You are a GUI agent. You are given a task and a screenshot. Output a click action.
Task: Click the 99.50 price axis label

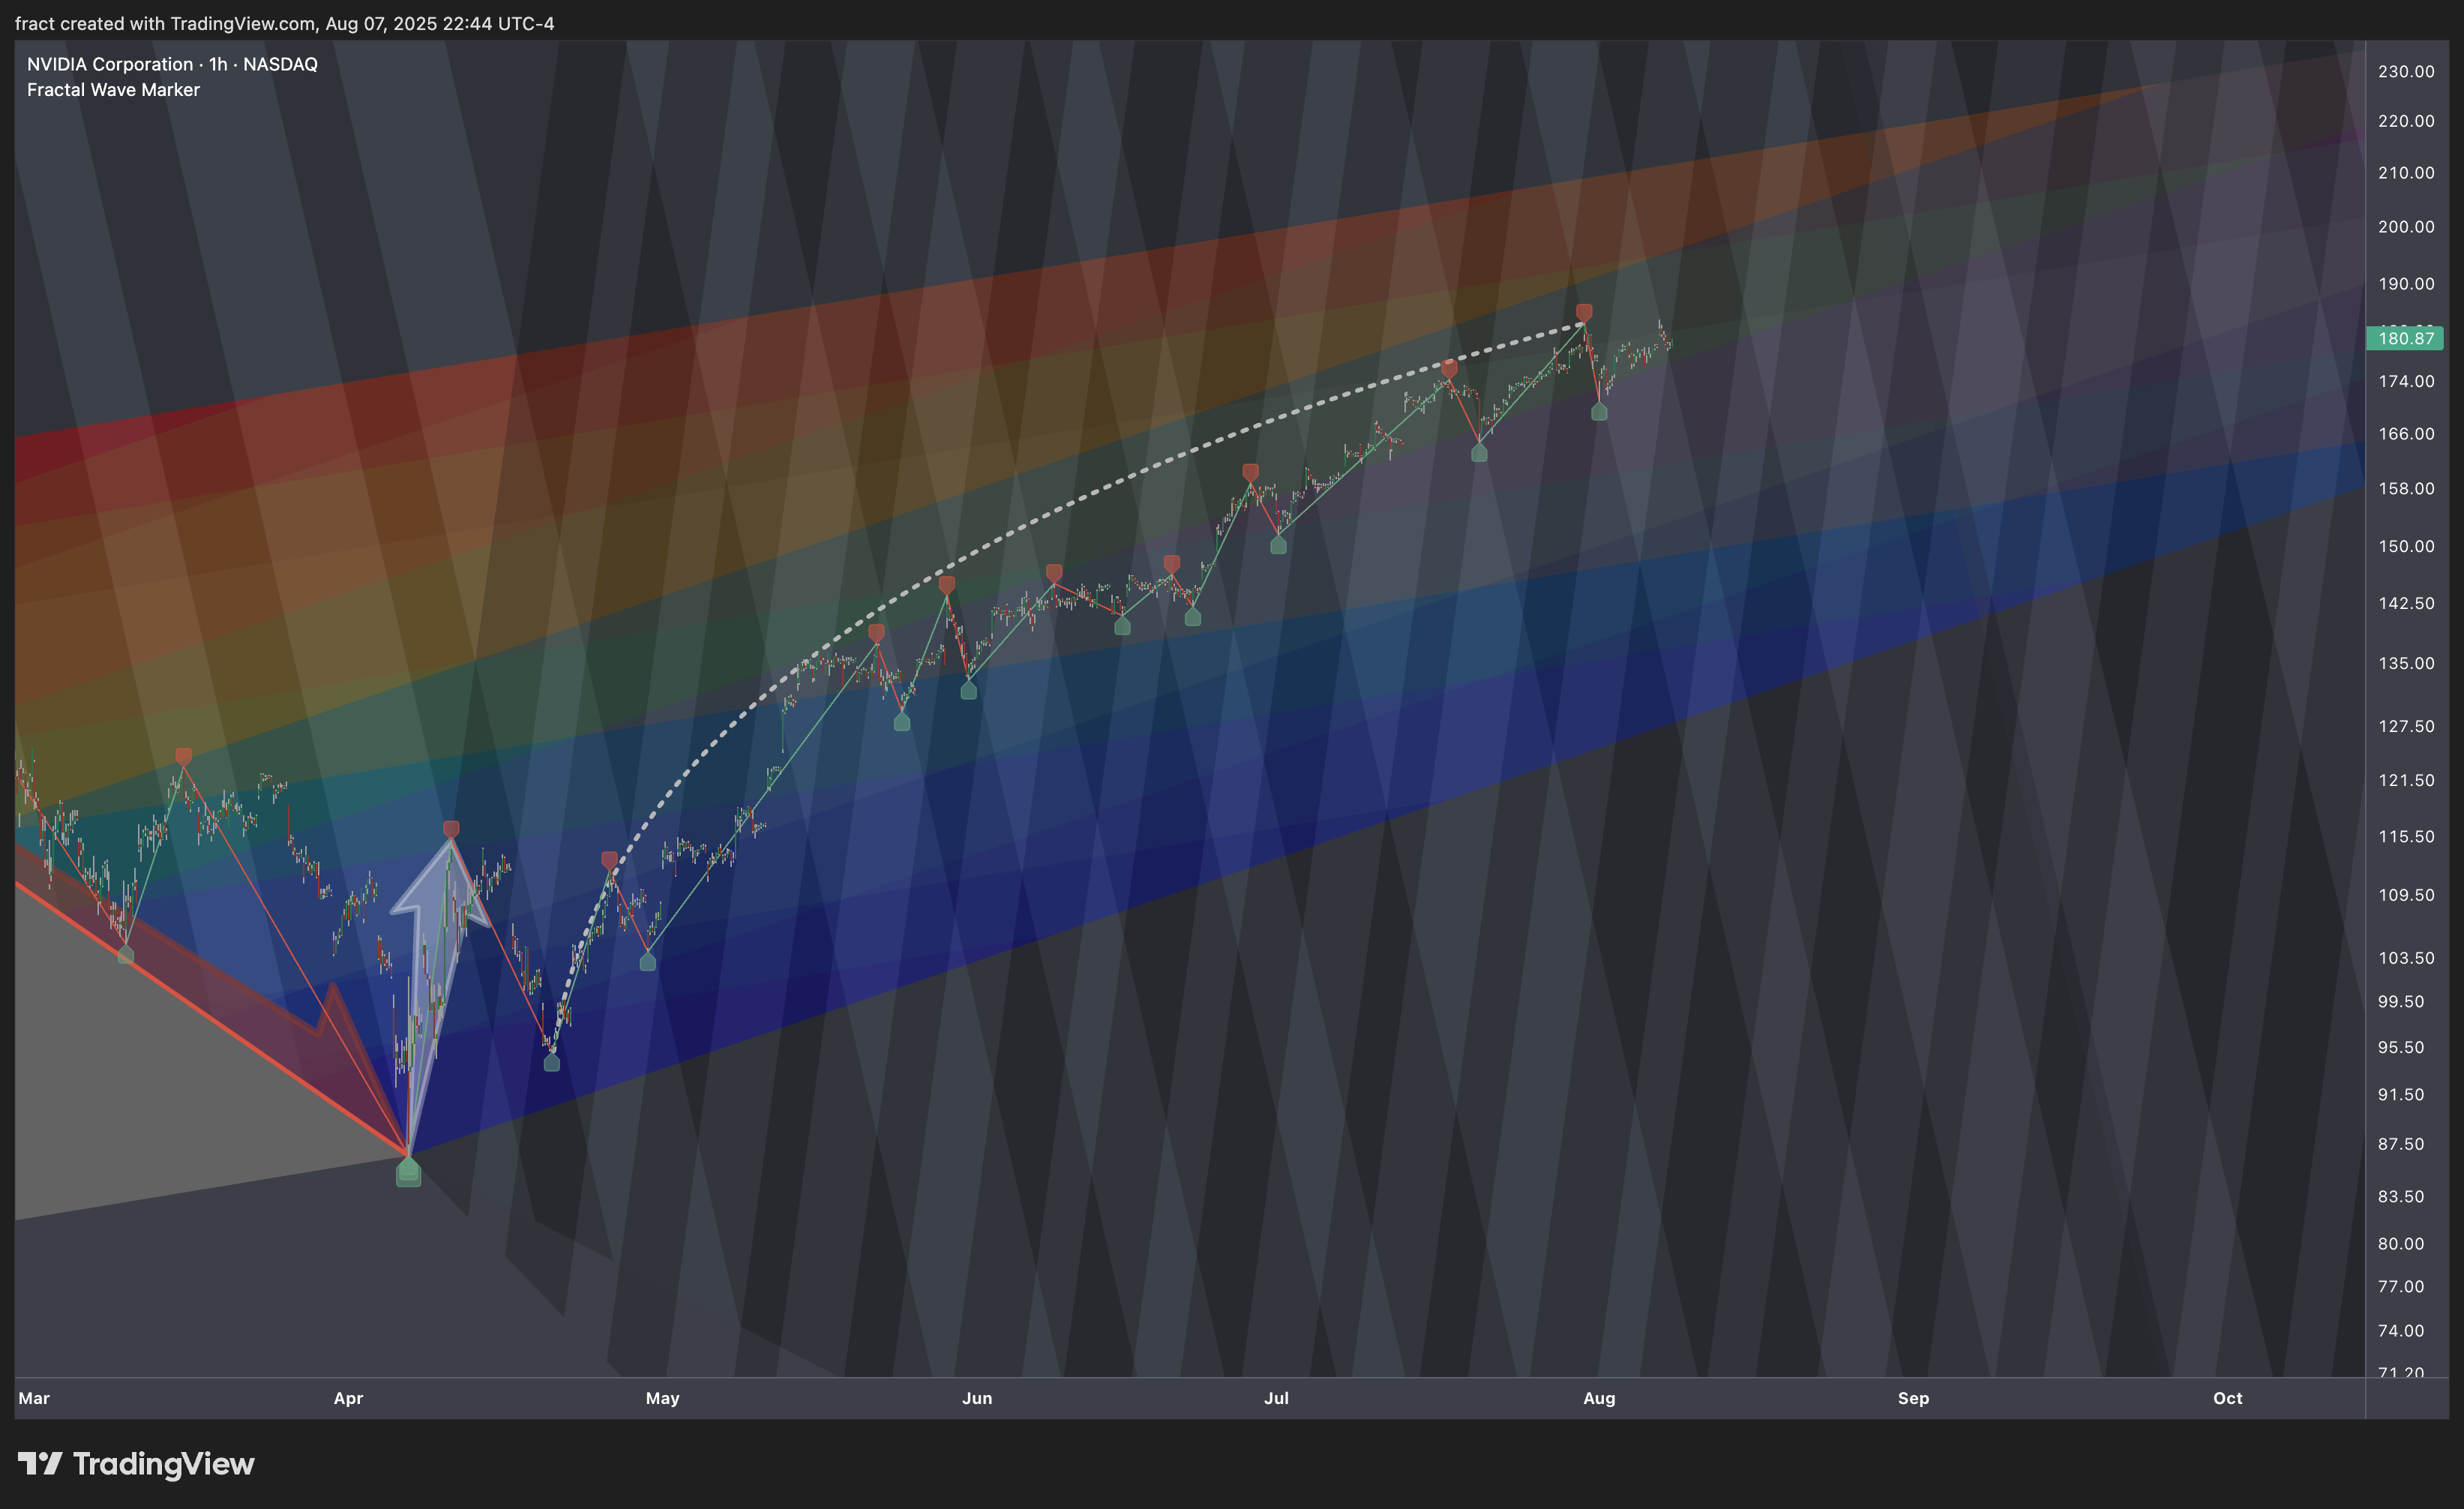(2401, 1002)
